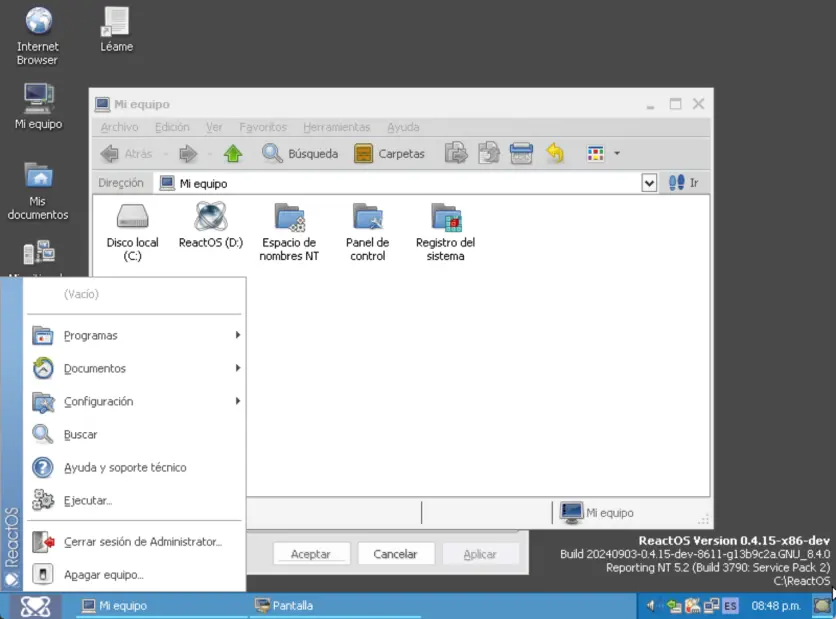Open the Léame desktop shortcut

point(116,30)
